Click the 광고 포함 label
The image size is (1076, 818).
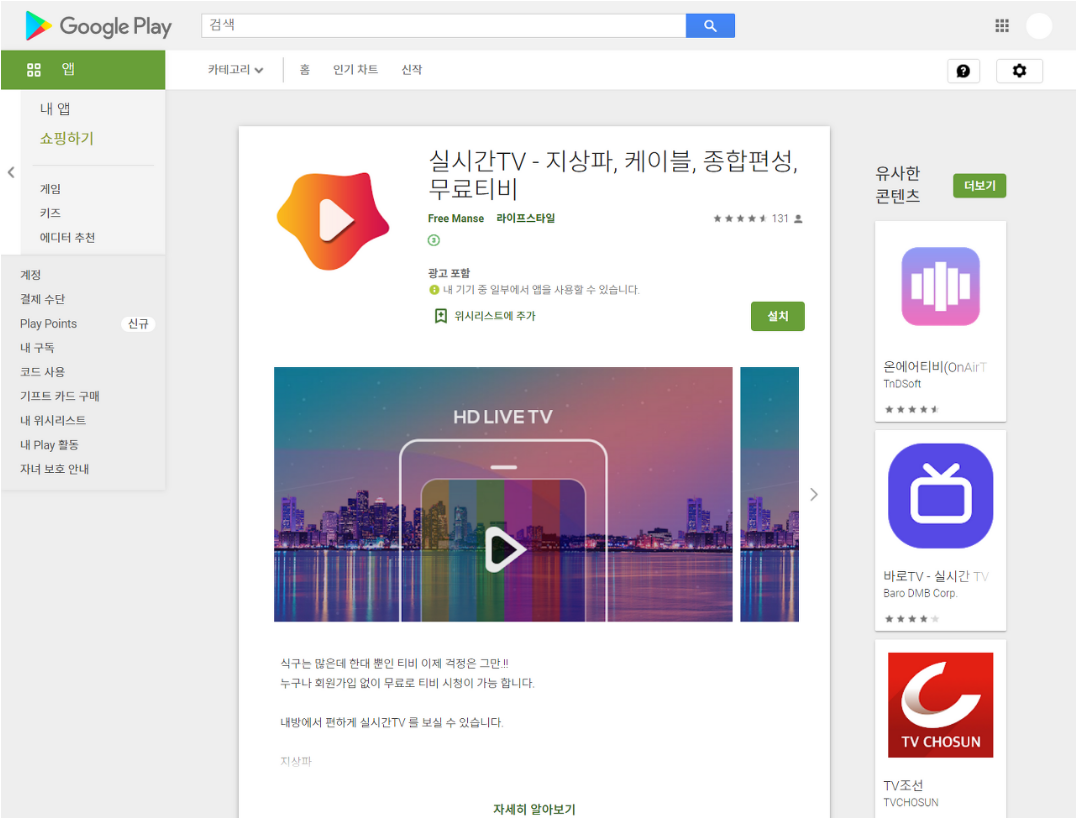[x=449, y=273]
